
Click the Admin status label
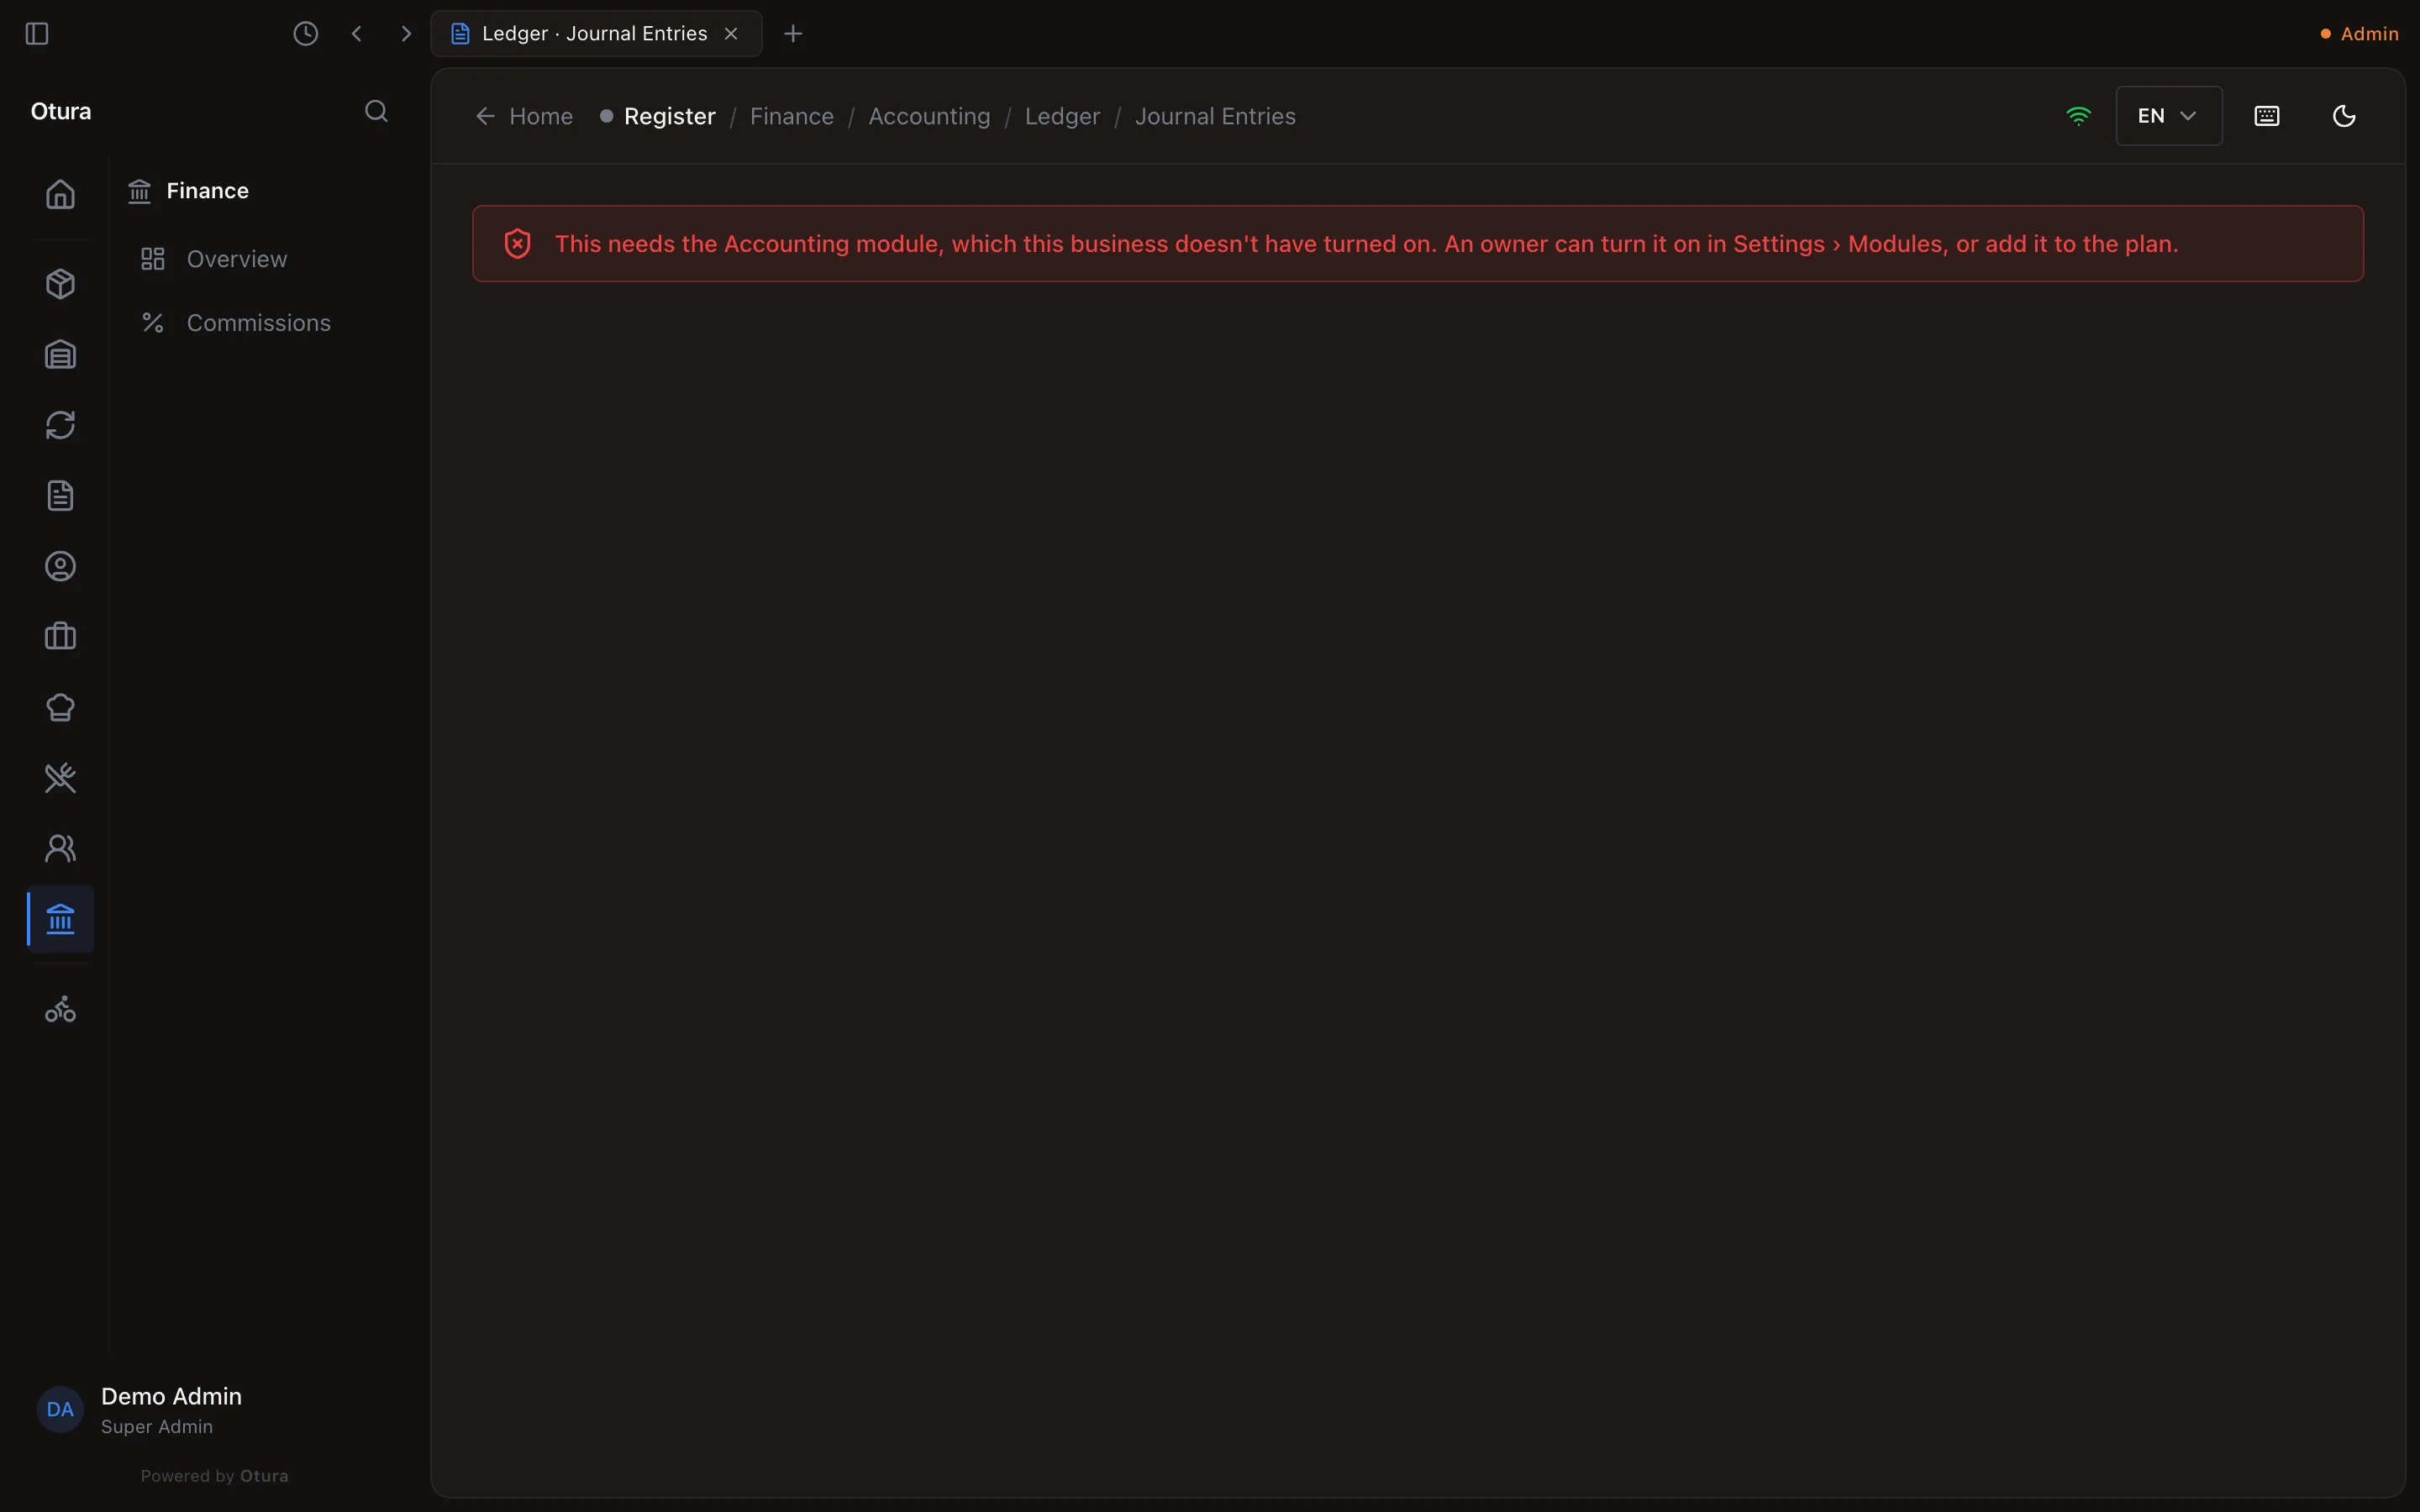coord(2359,34)
